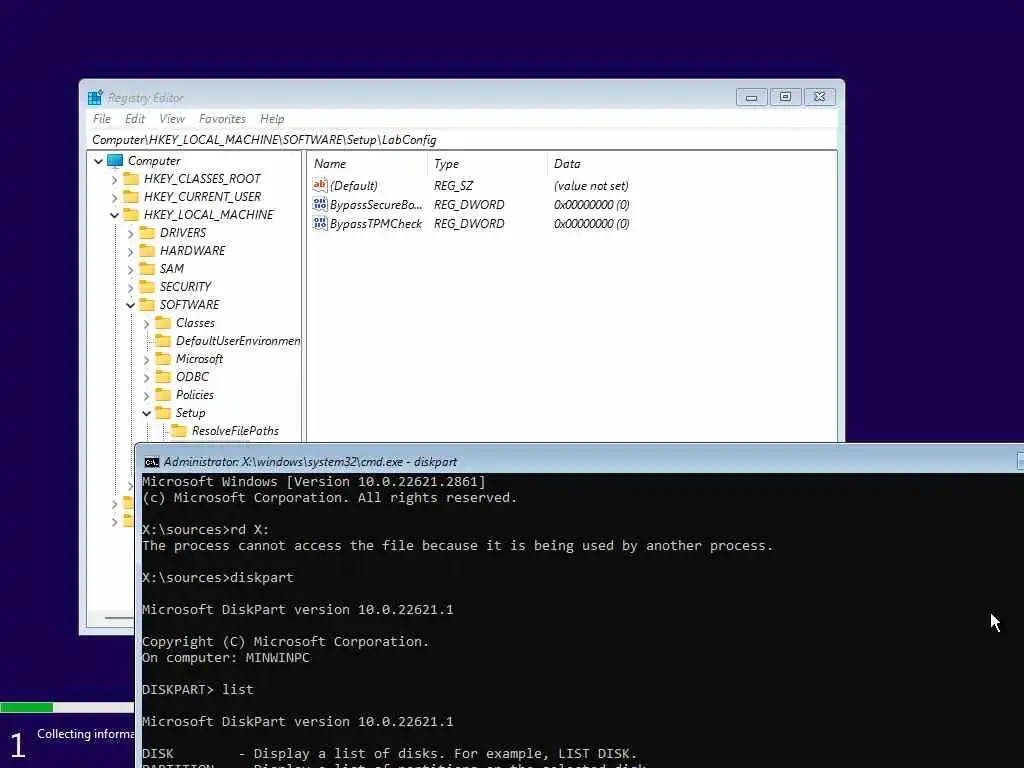Screen dimensions: 1024x768
Task: Expand the DRIVERS key
Action: pos(130,233)
